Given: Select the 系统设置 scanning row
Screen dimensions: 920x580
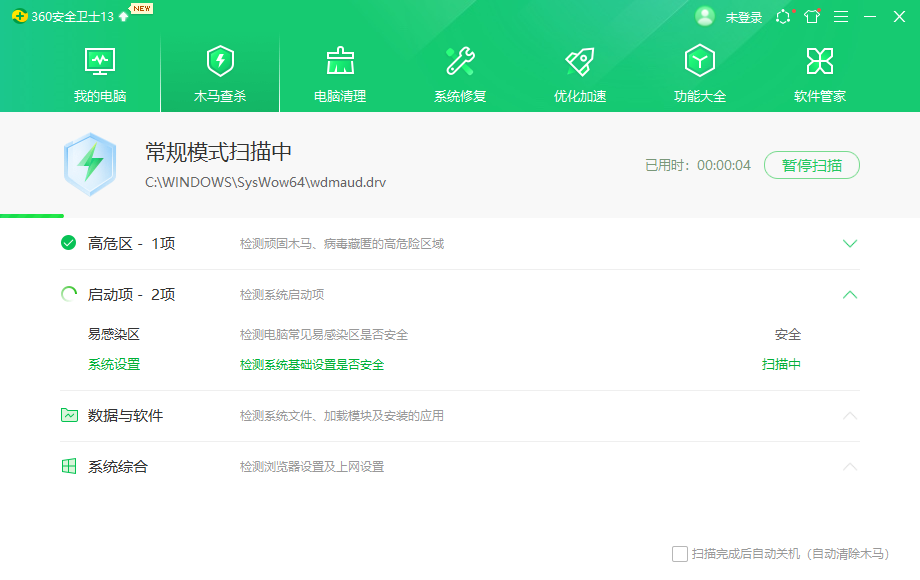Looking at the screenshot, I should pyautogui.click(x=114, y=365).
